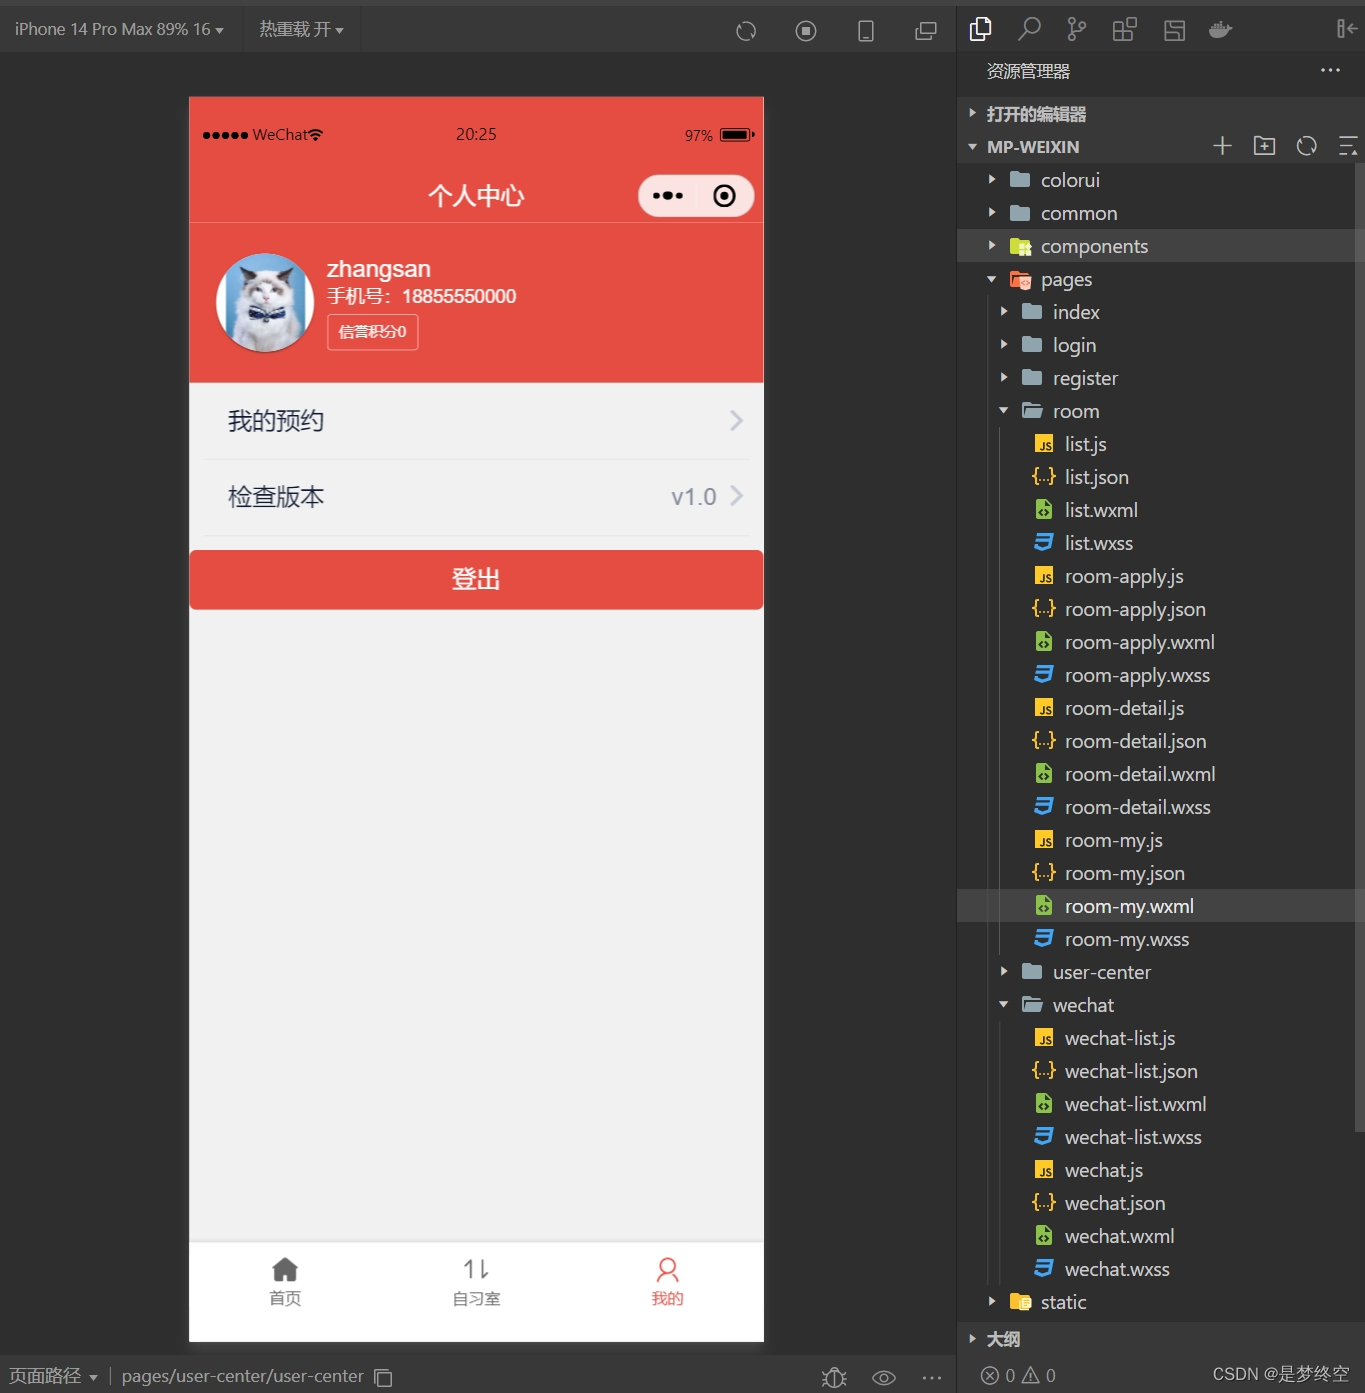Screen dimensions: 1365x1393
Task: Open room-apply.json file
Action: [1135, 609]
